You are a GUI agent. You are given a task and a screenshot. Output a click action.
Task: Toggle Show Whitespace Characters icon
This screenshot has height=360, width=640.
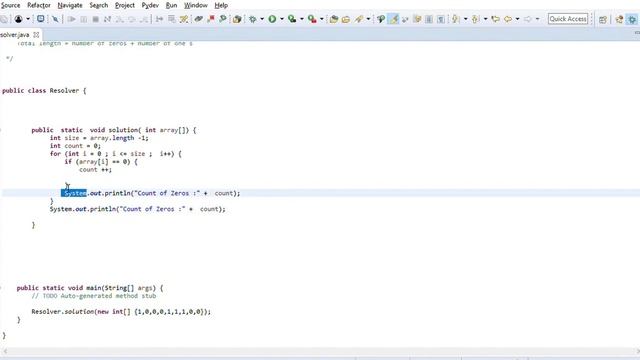tap(441, 19)
